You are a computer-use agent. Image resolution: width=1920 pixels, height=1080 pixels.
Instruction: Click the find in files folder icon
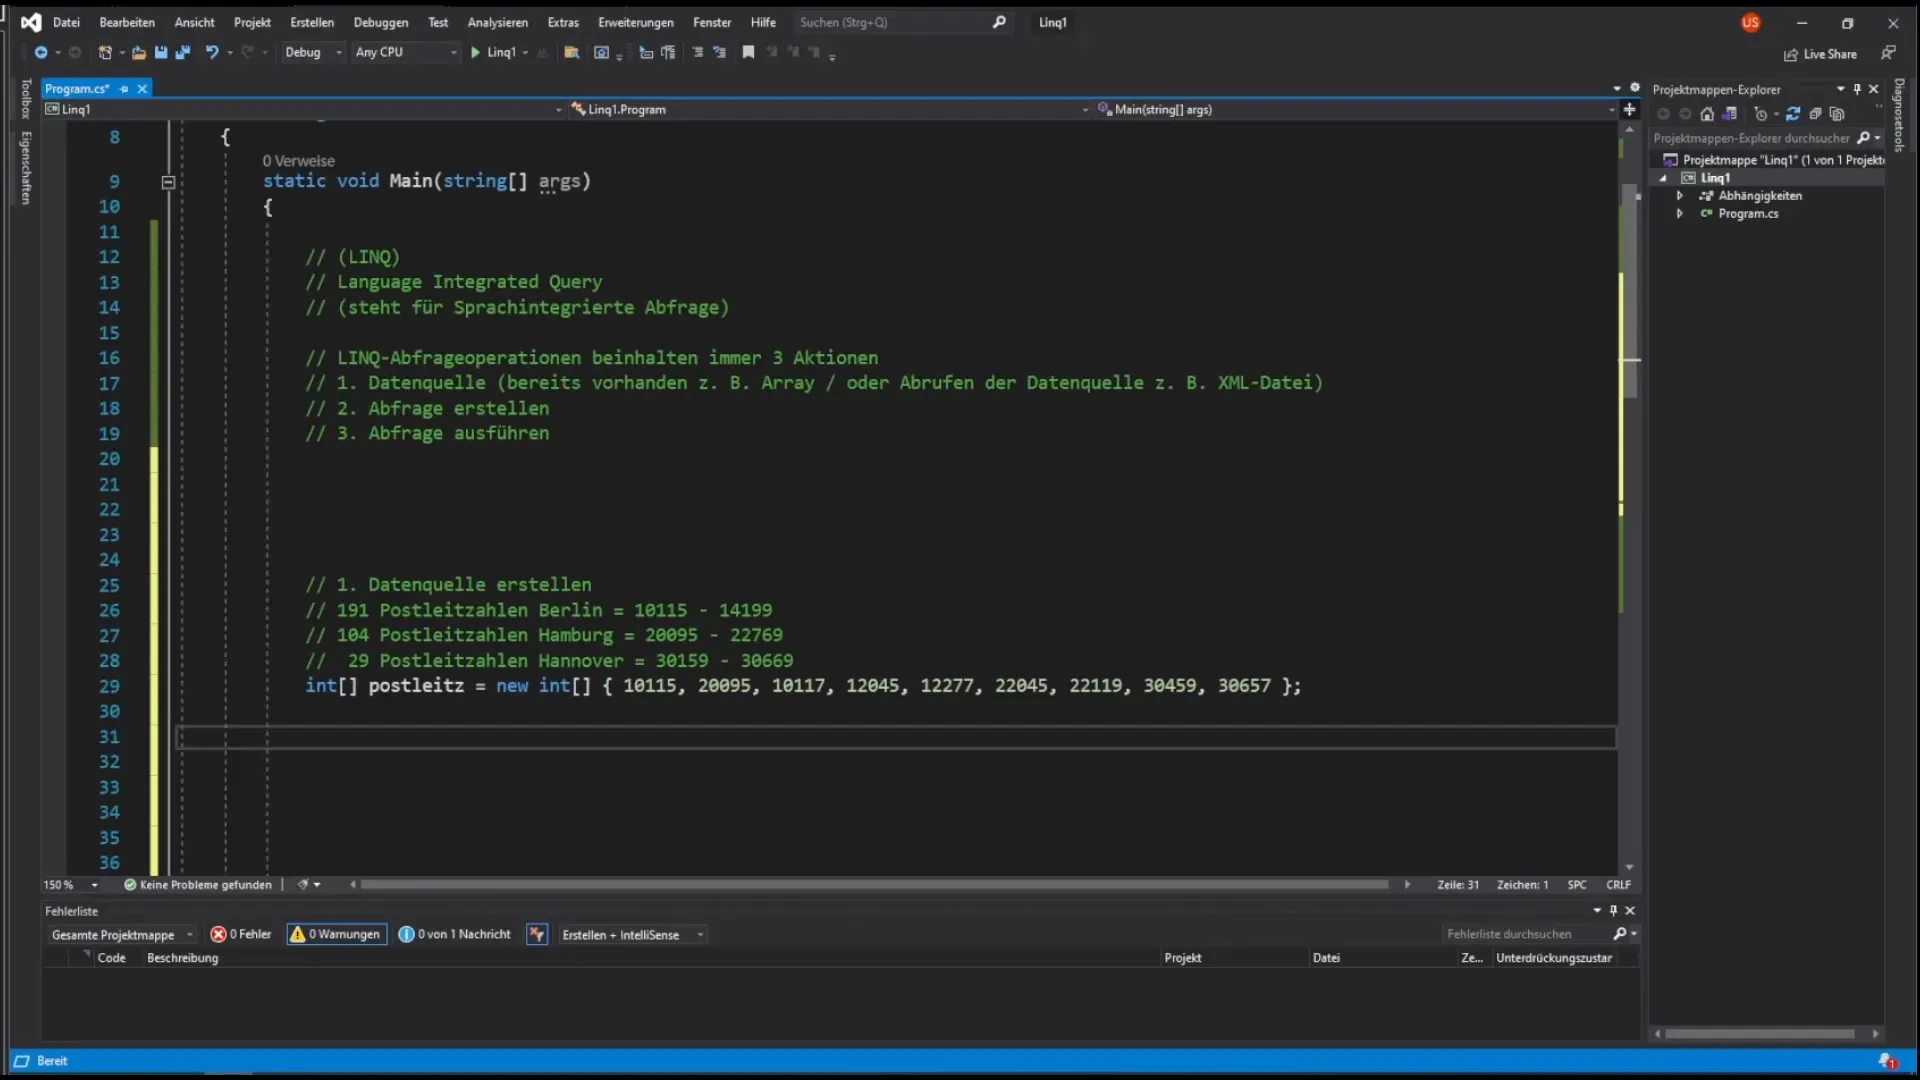572,52
